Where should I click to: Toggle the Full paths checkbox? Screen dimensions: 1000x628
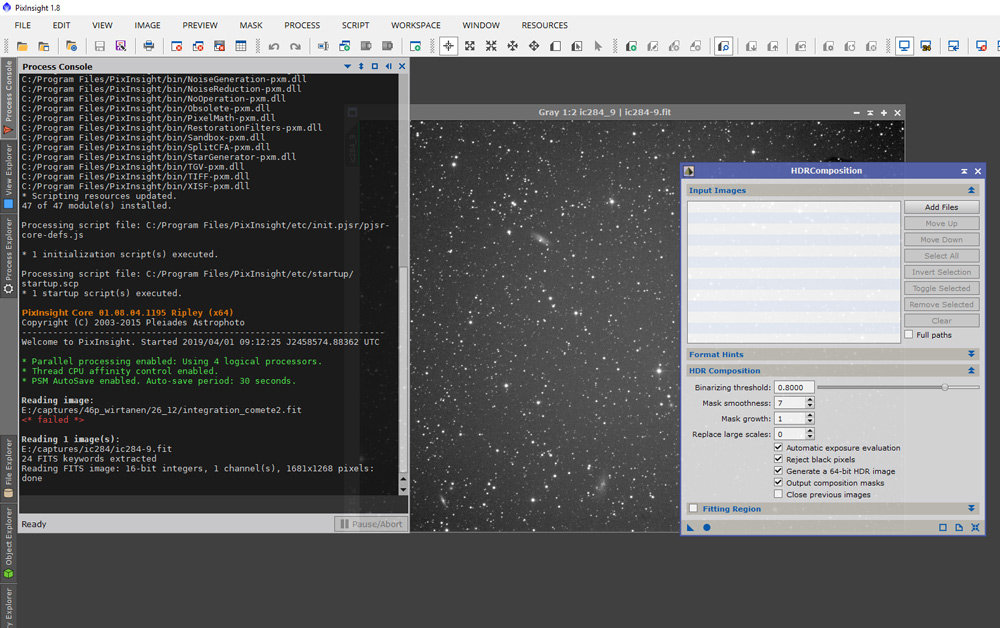[908, 334]
